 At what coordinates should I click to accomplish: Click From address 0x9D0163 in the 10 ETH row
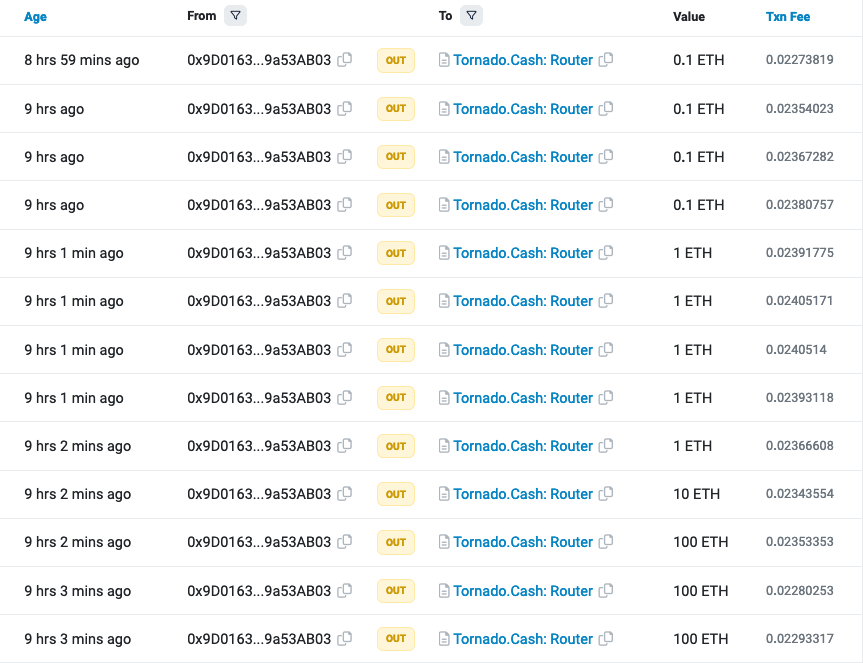click(259, 494)
